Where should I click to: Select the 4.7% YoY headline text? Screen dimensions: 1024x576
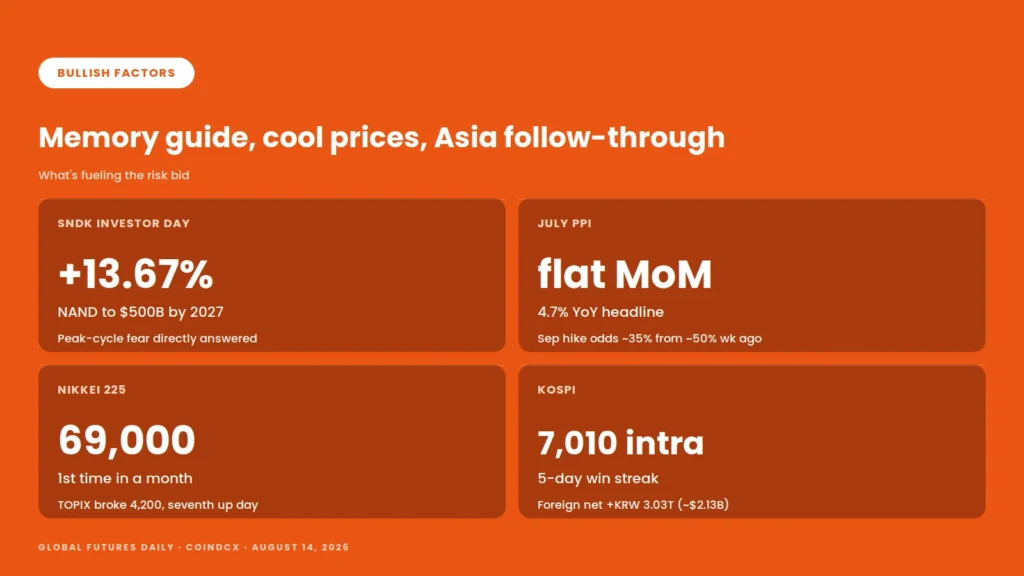pos(601,312)
